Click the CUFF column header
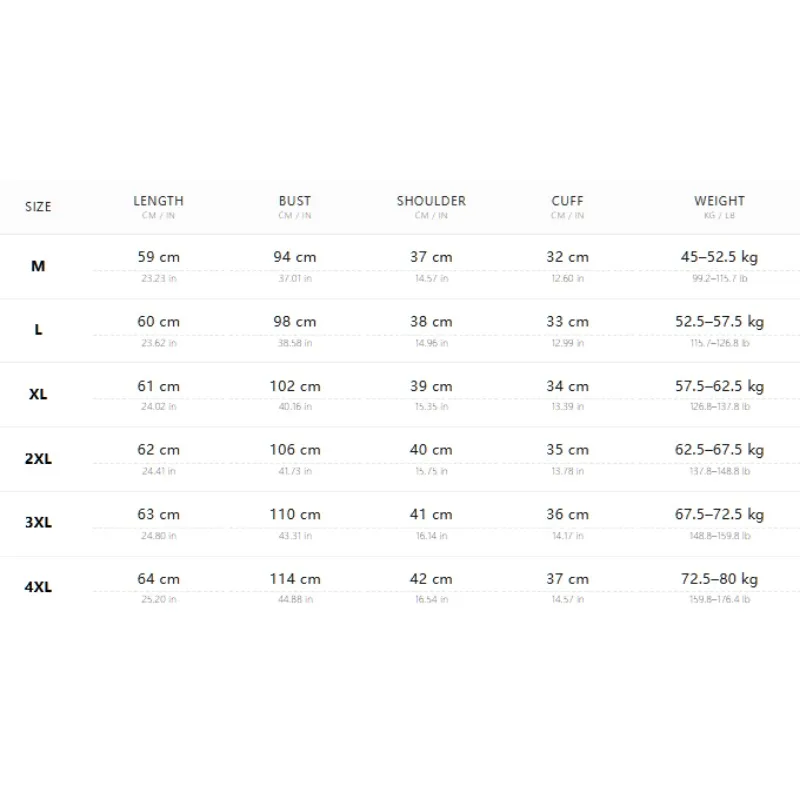This screenshot has width=800, height=800. click(x=567, y=201)
